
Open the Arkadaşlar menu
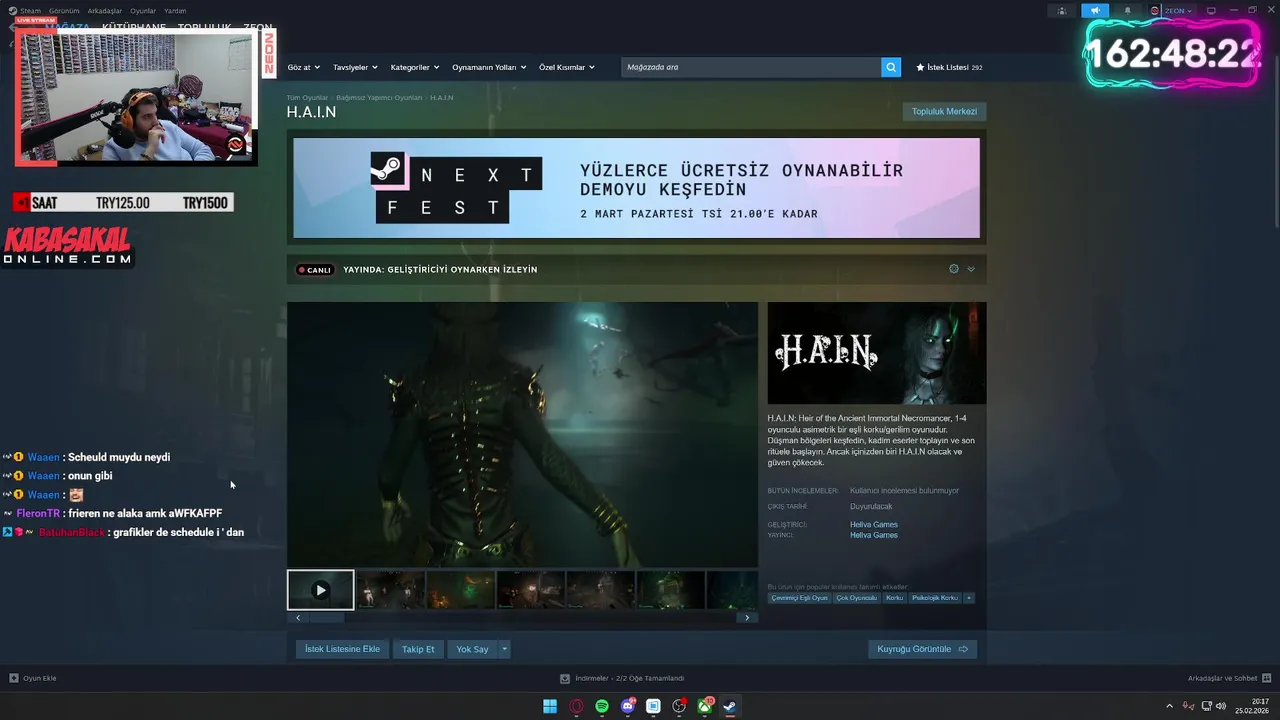105,11
